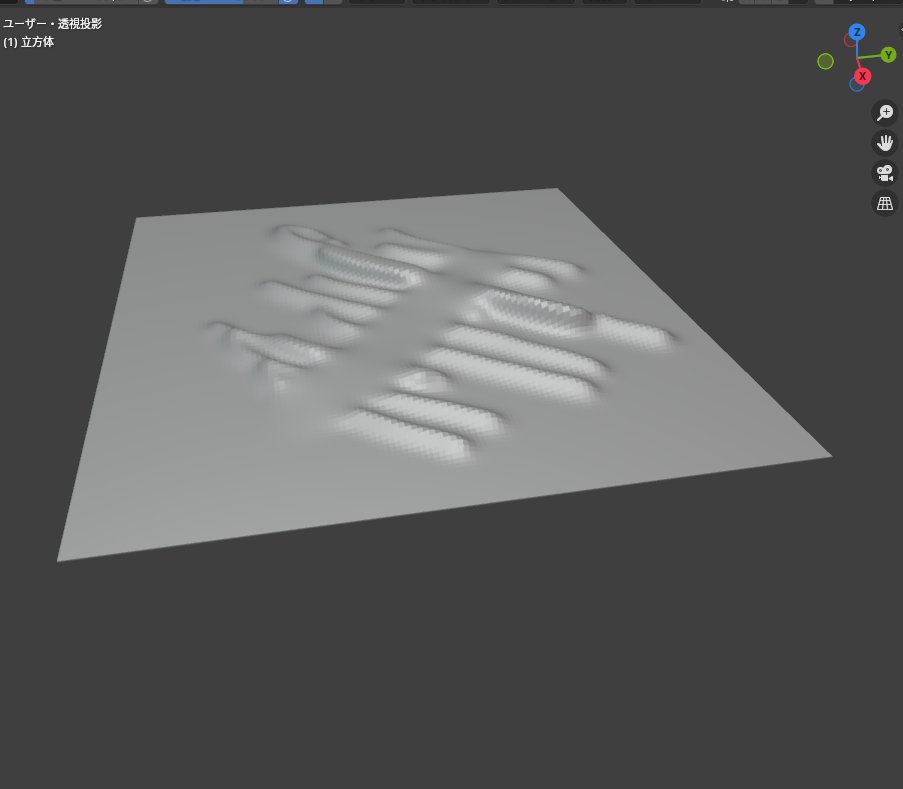The height and width of the screenshot is (789, 903).
Task: Click the green Y axis on gizmo
Action: coord(888,55)
